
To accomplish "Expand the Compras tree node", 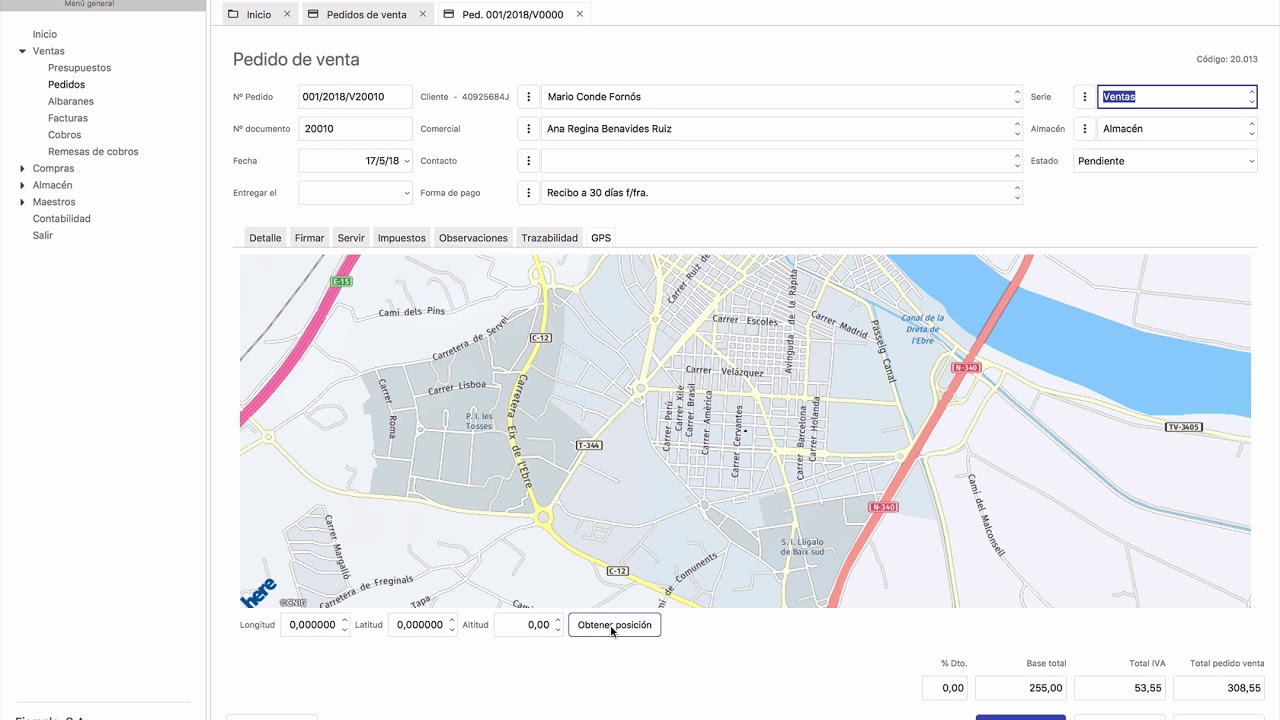I will coord(23,168).
